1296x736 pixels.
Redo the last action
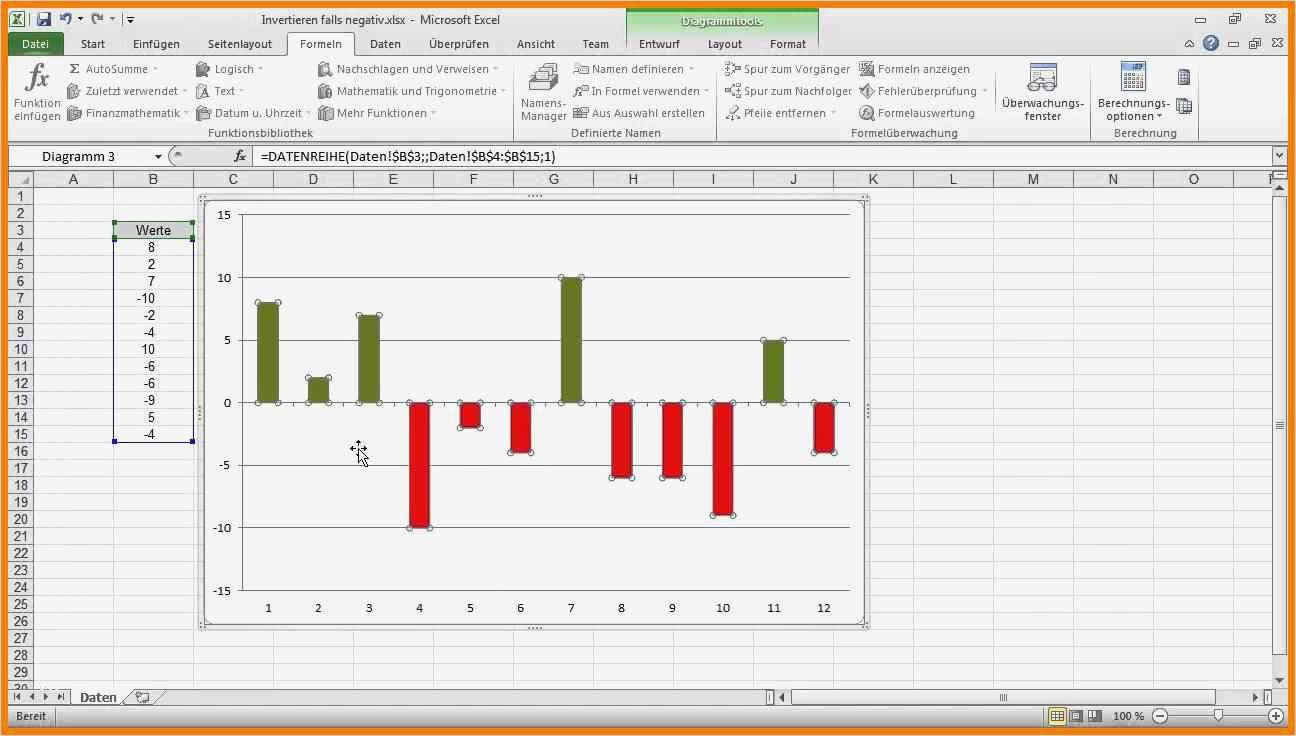coord(98,19)
